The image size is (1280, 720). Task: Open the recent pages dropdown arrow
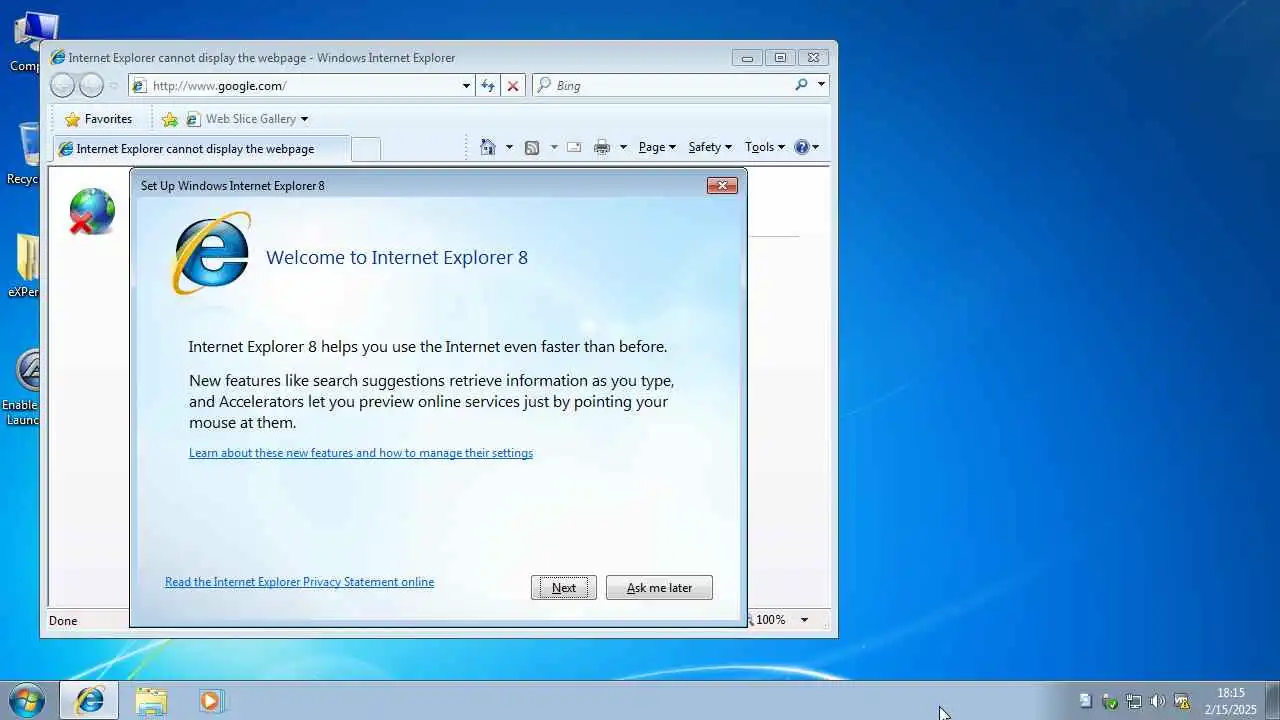[113, 86]
